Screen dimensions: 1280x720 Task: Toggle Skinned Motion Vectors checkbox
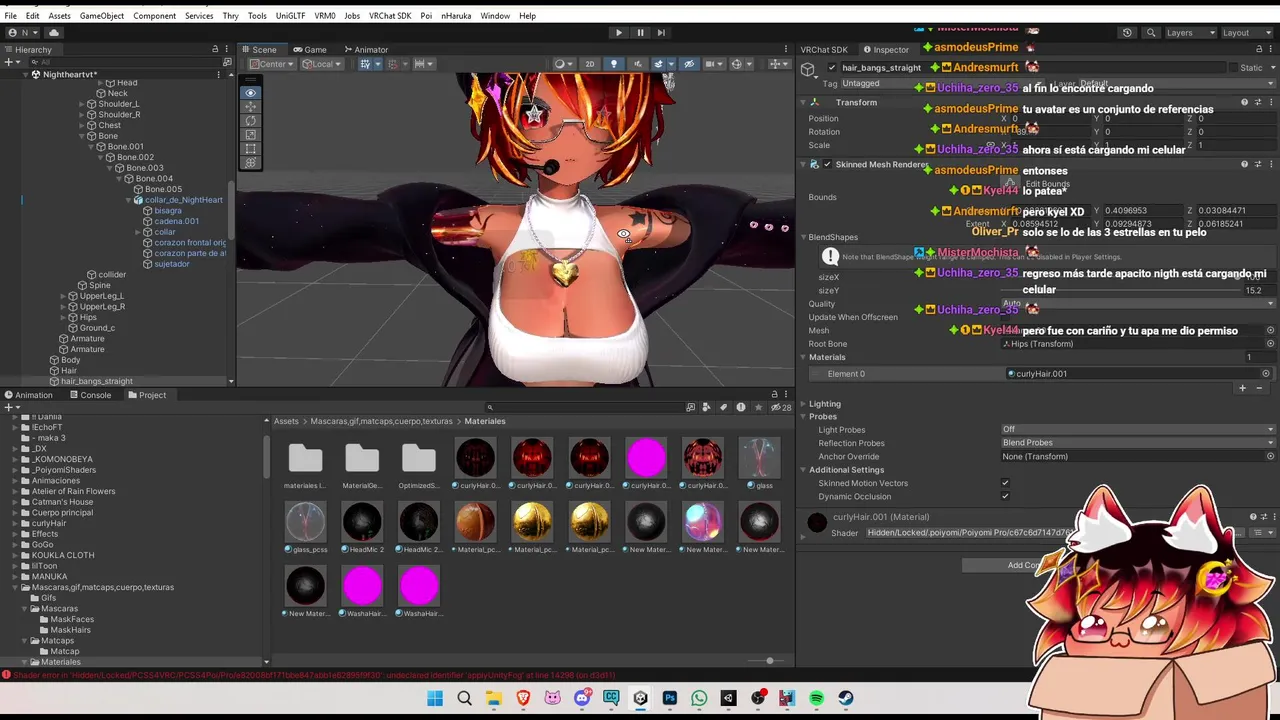(x=1005, y=483)
